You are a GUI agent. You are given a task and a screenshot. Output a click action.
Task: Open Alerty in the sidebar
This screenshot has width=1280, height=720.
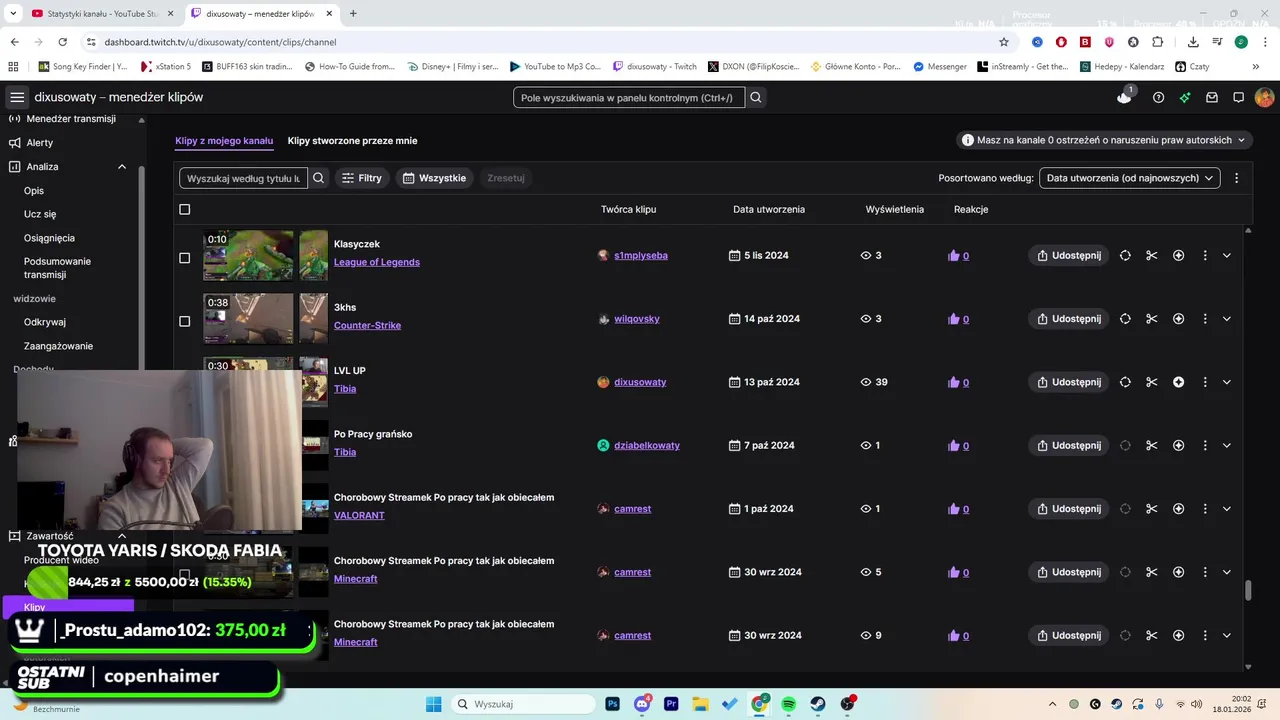point(40,143)
